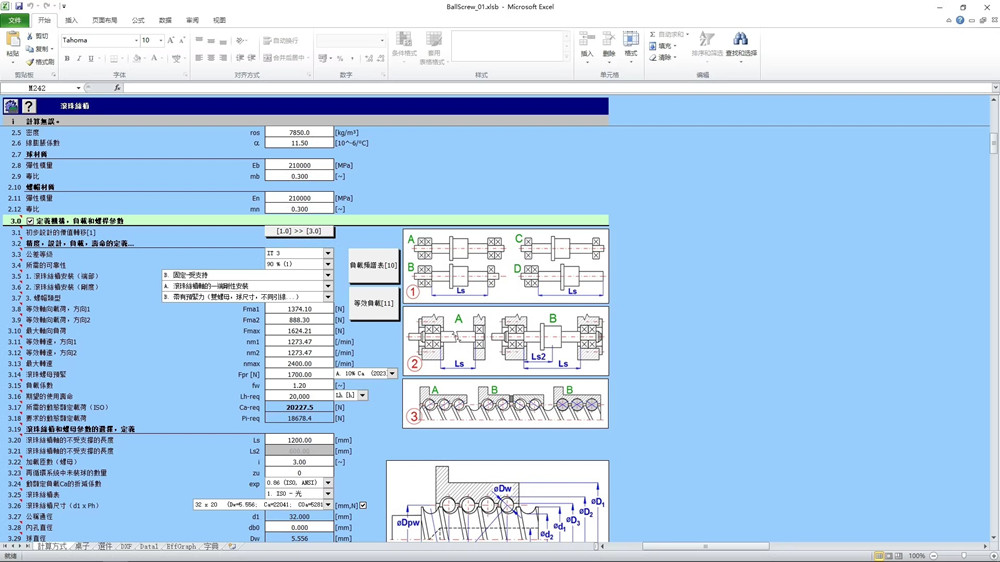Open the IT 3 tolerance grade dropdown
This screenshot has height=562, width=1000.
coord(328,253)
